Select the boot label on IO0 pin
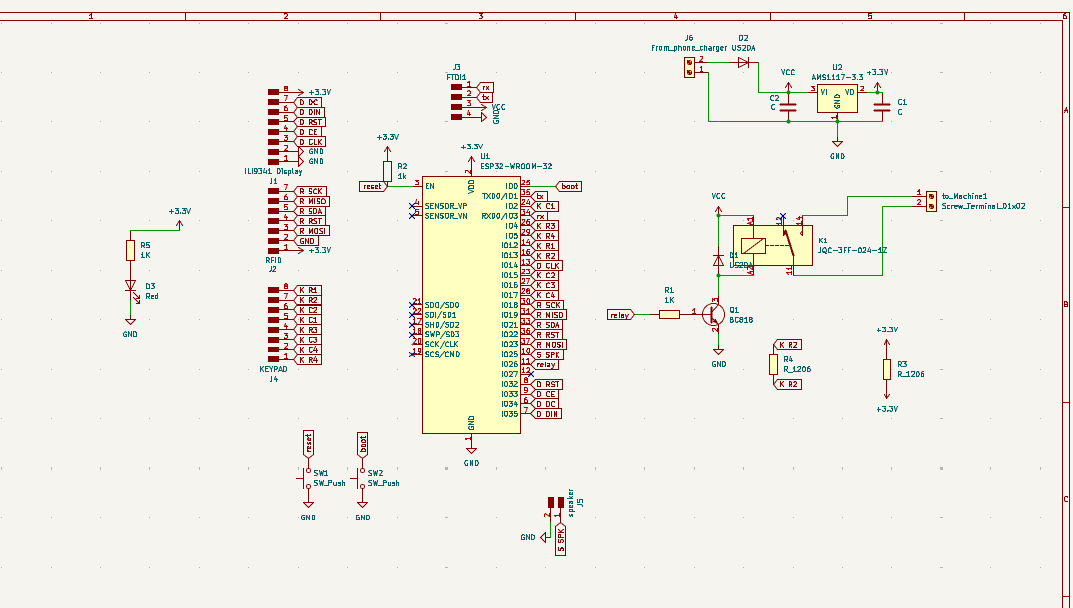Screen dimensions: 1073x608 pos(568,186)
